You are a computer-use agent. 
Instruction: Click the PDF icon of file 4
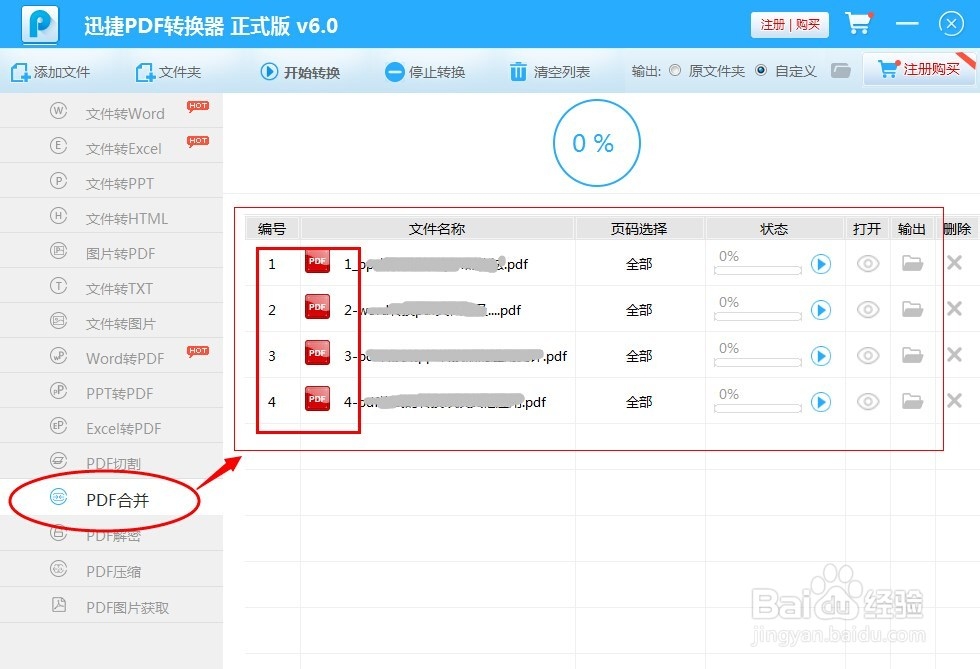click(x=318, y=399)
